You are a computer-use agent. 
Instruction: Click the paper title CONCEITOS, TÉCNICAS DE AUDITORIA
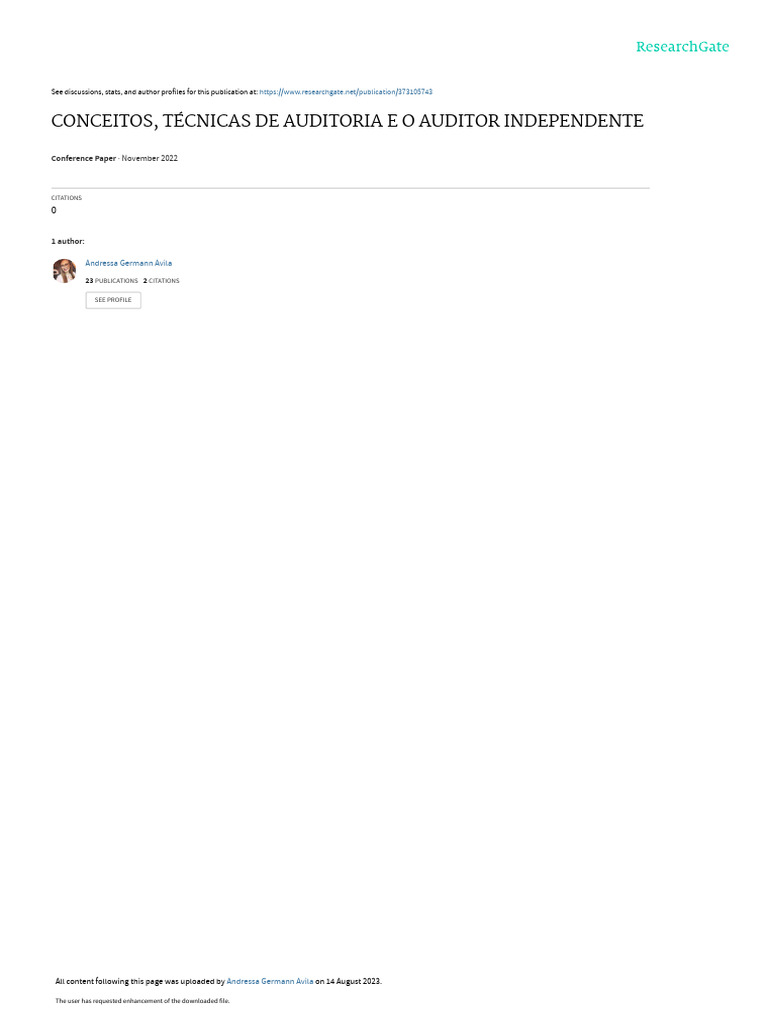[x=347, y=121]
